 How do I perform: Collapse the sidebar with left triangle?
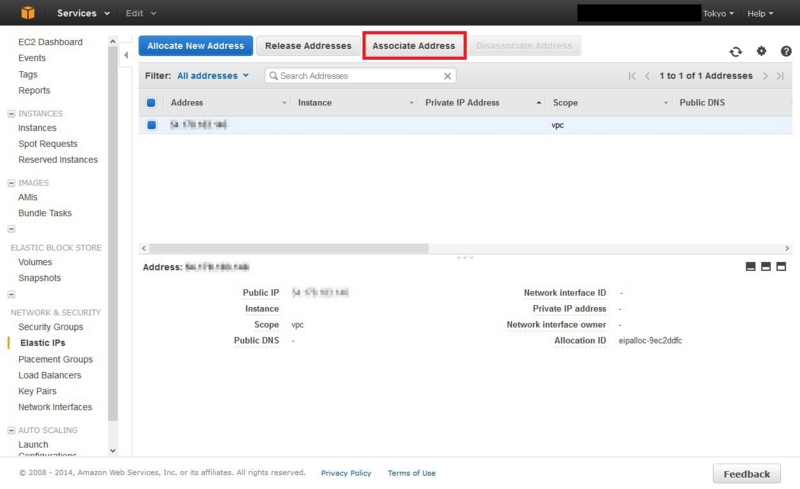click(126, 55)
